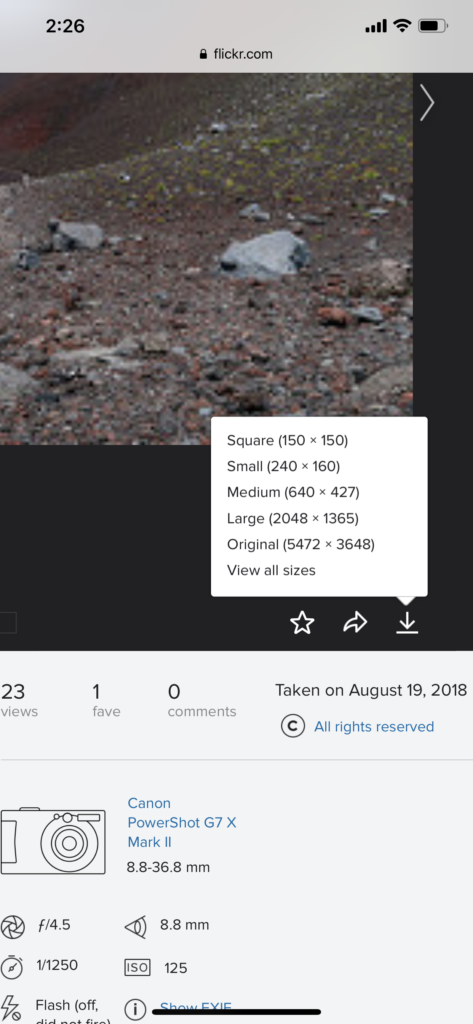The height and width of the screenshot is (1024, 473).
Task: Fave the photo with the star icon
Action: [302, 623]
